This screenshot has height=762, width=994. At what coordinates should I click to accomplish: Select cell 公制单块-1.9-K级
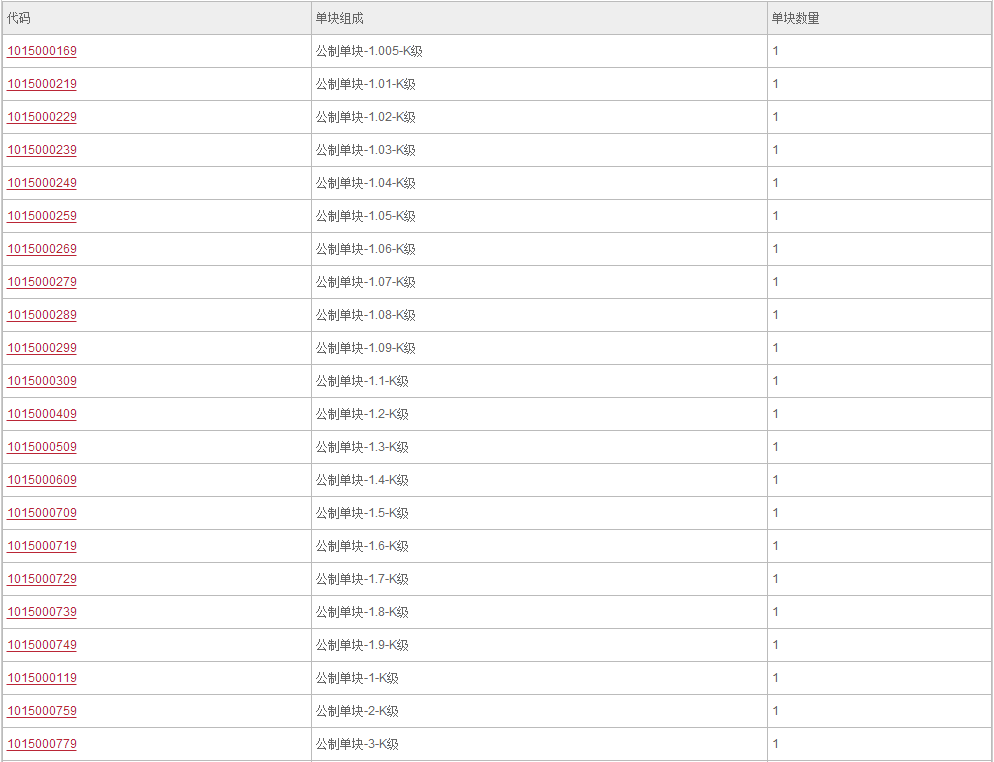pyautogui.click(x=539, y=644)
